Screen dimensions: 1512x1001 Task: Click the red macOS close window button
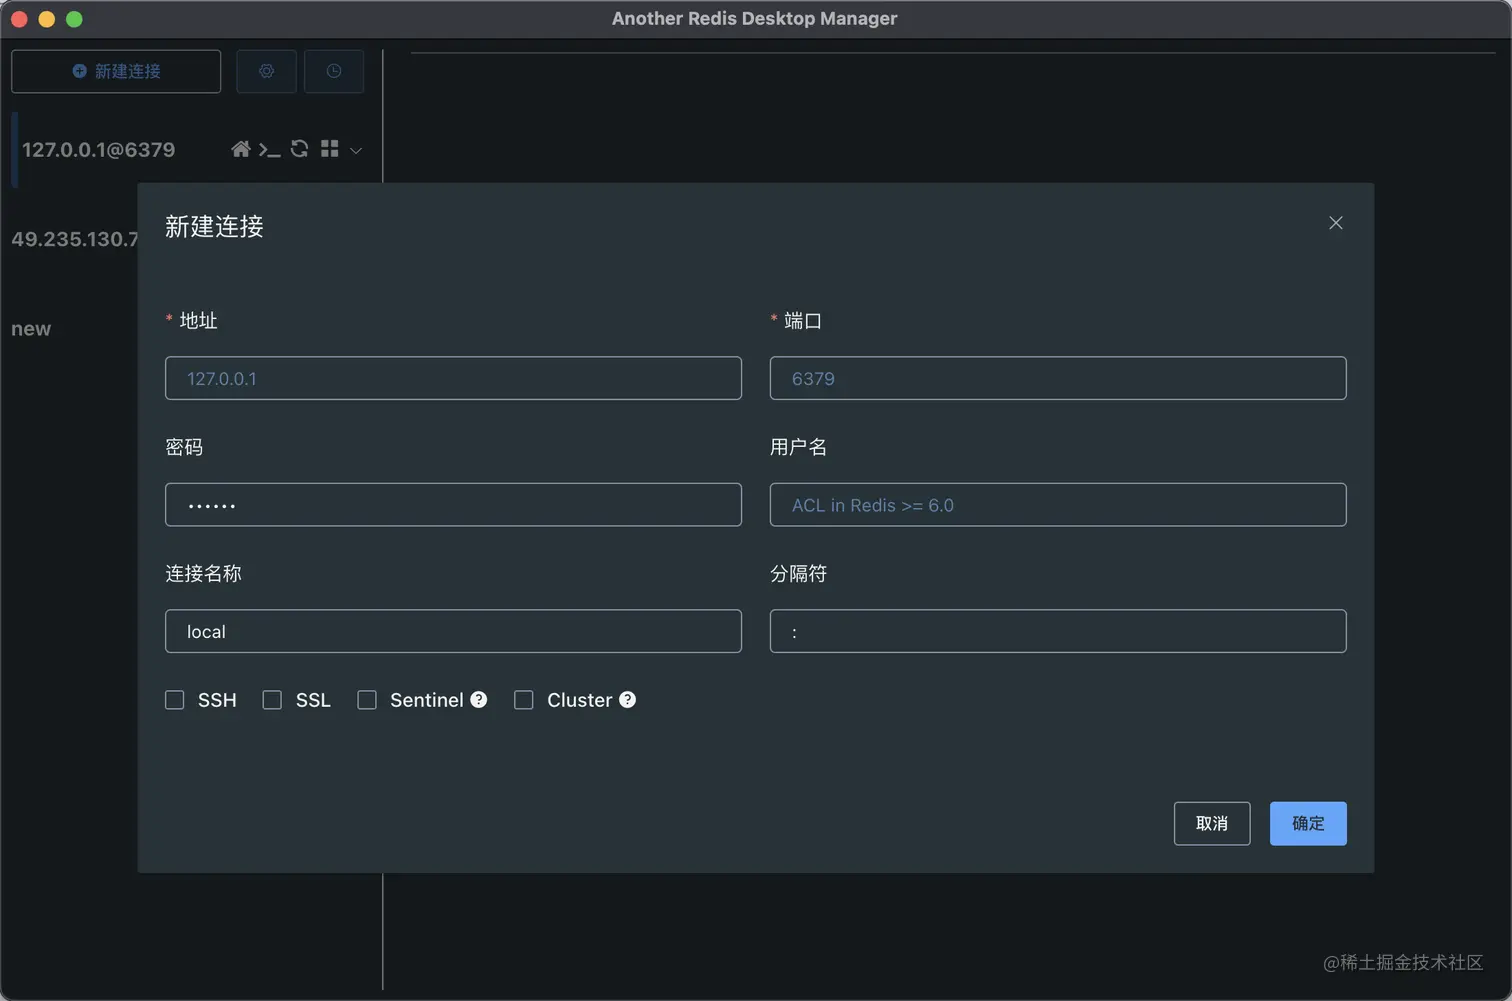(x=19, y=19)
